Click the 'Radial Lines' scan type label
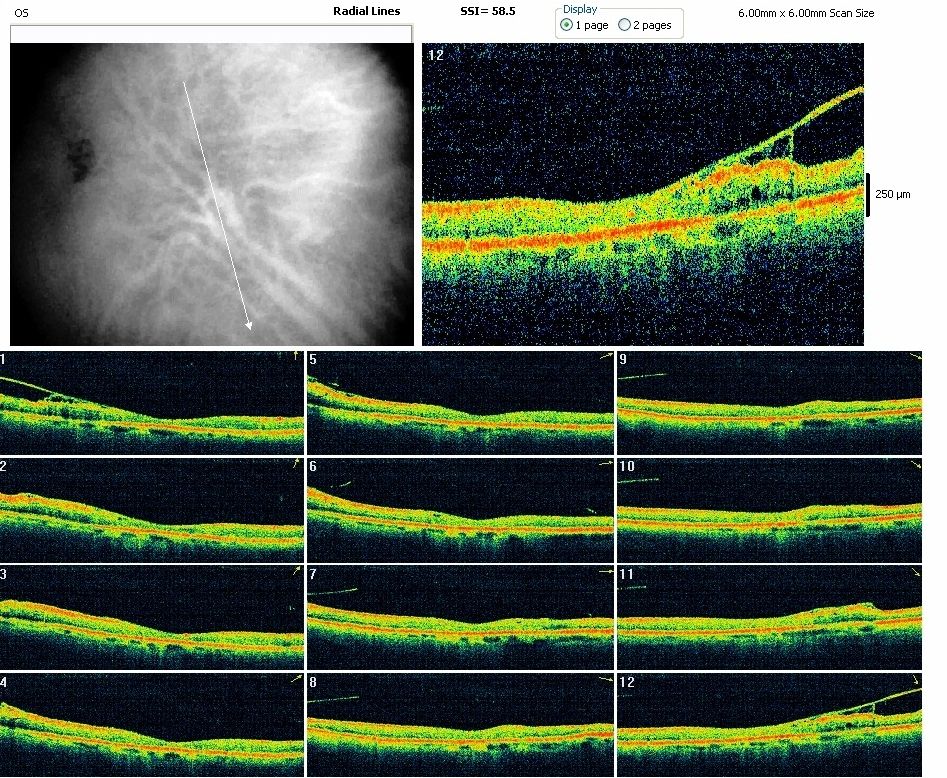 367,11
